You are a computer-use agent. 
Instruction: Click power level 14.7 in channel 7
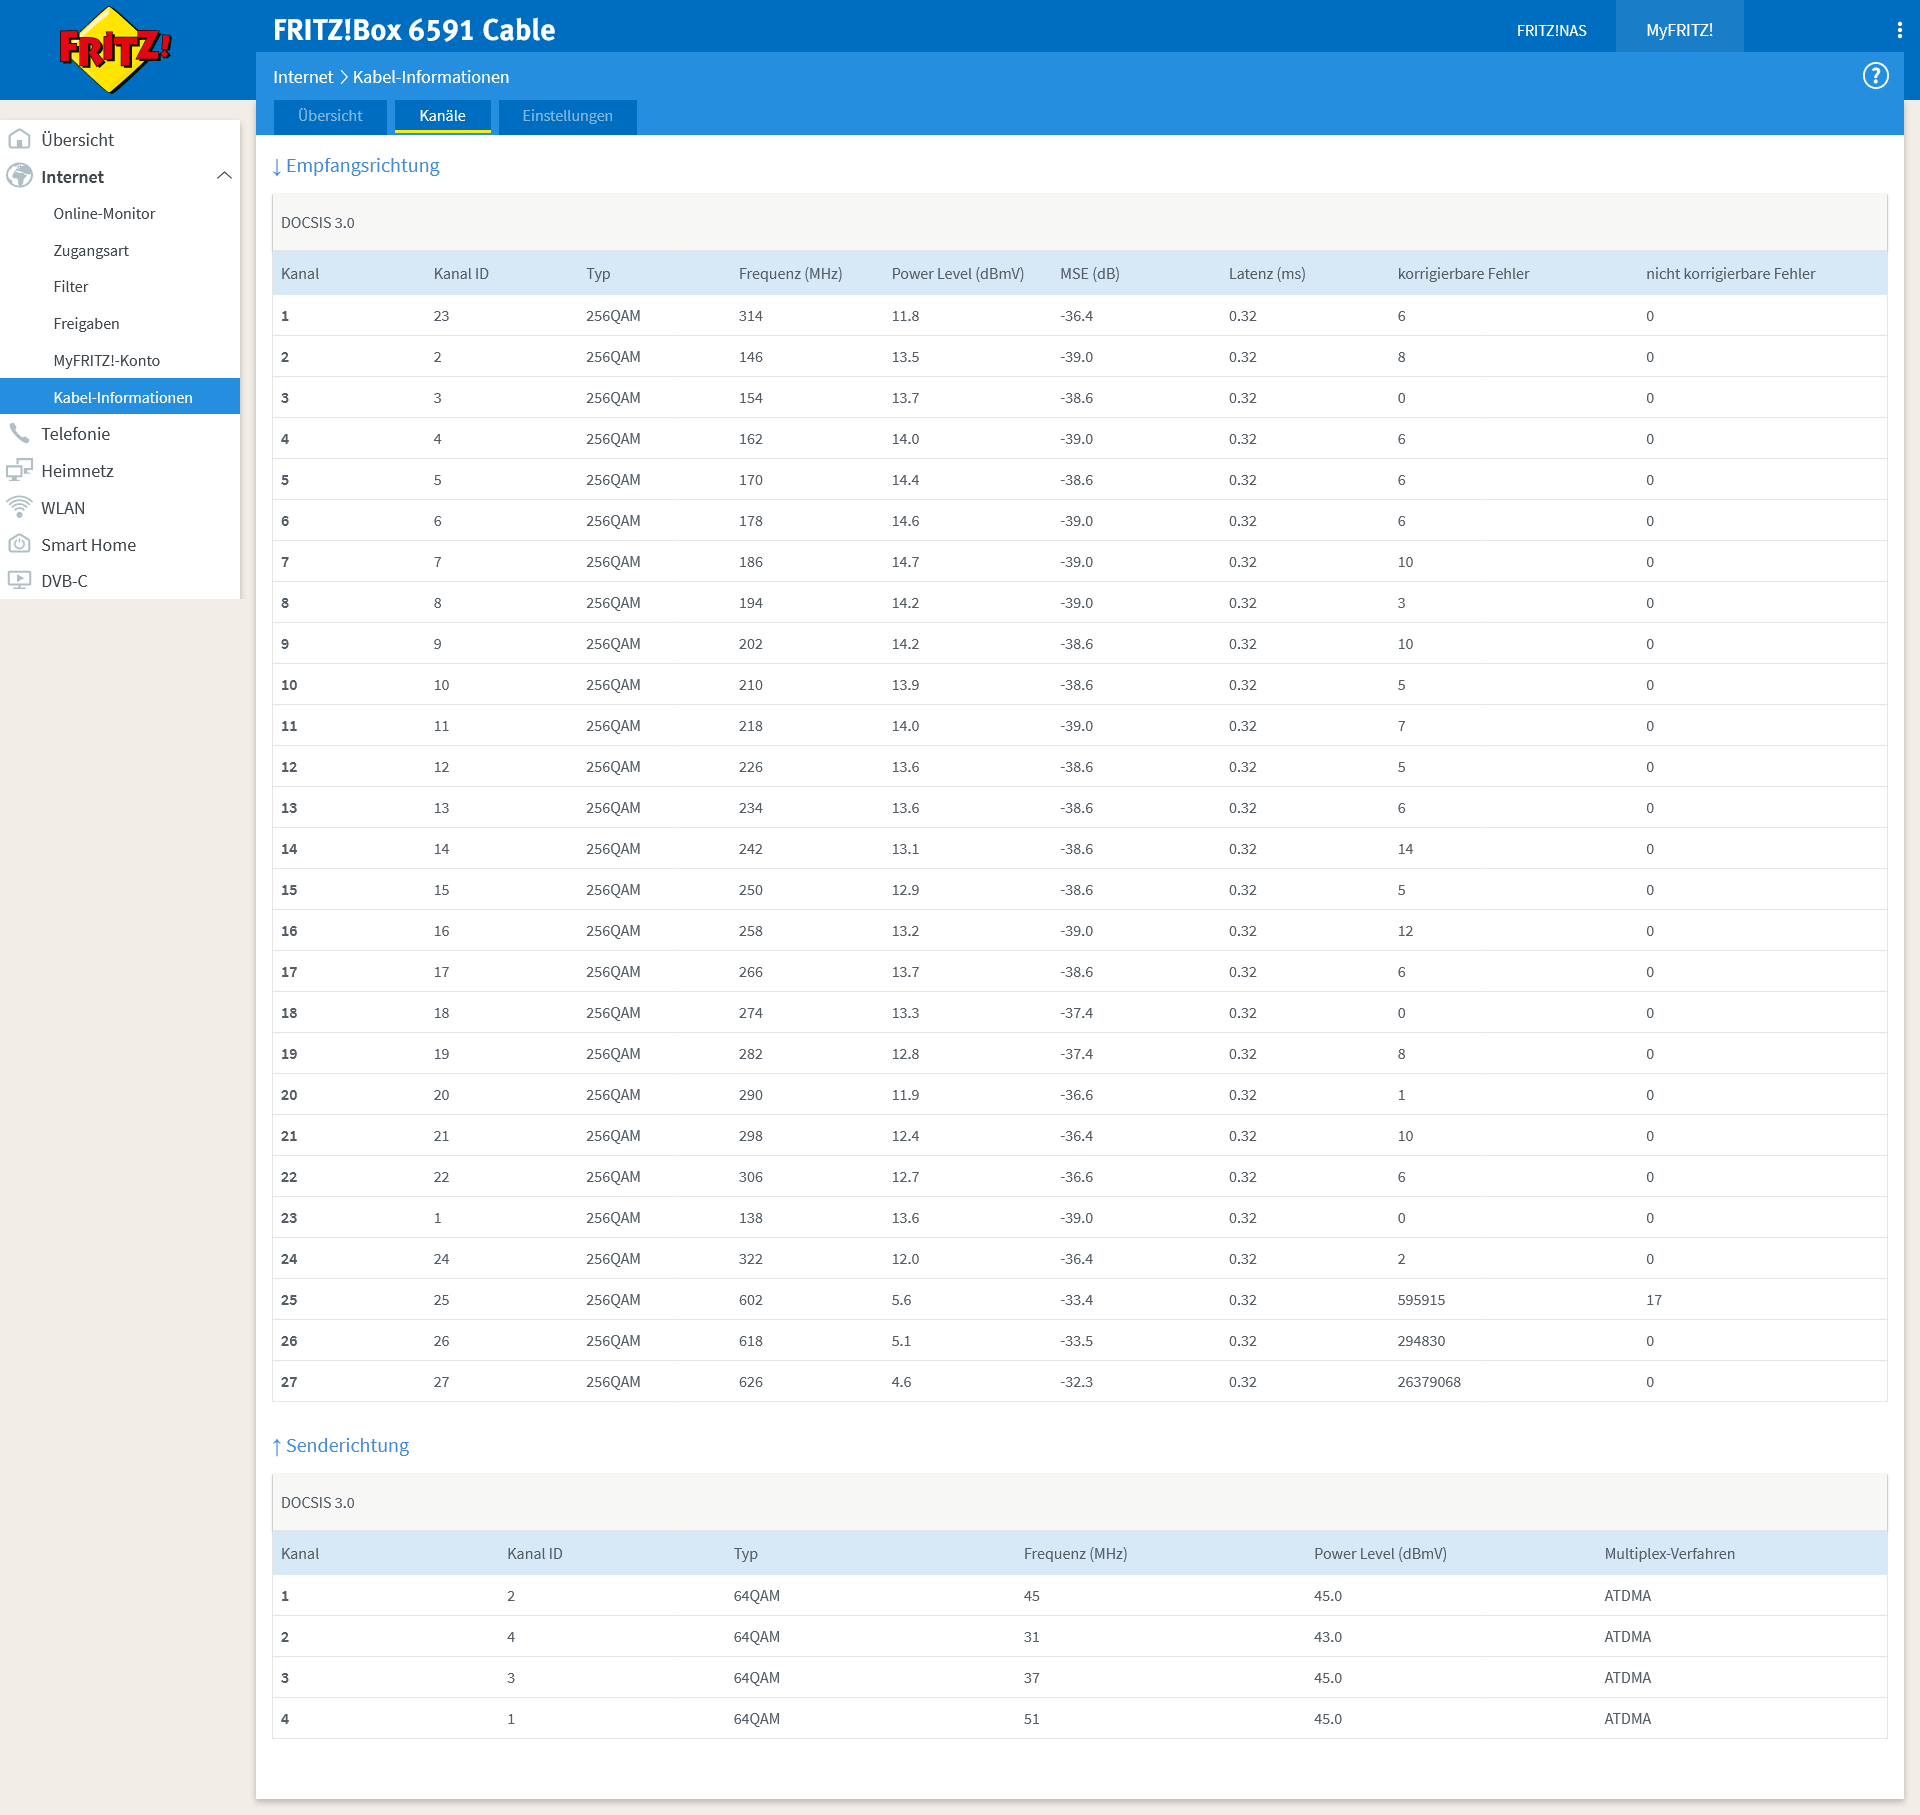(905, 562)
